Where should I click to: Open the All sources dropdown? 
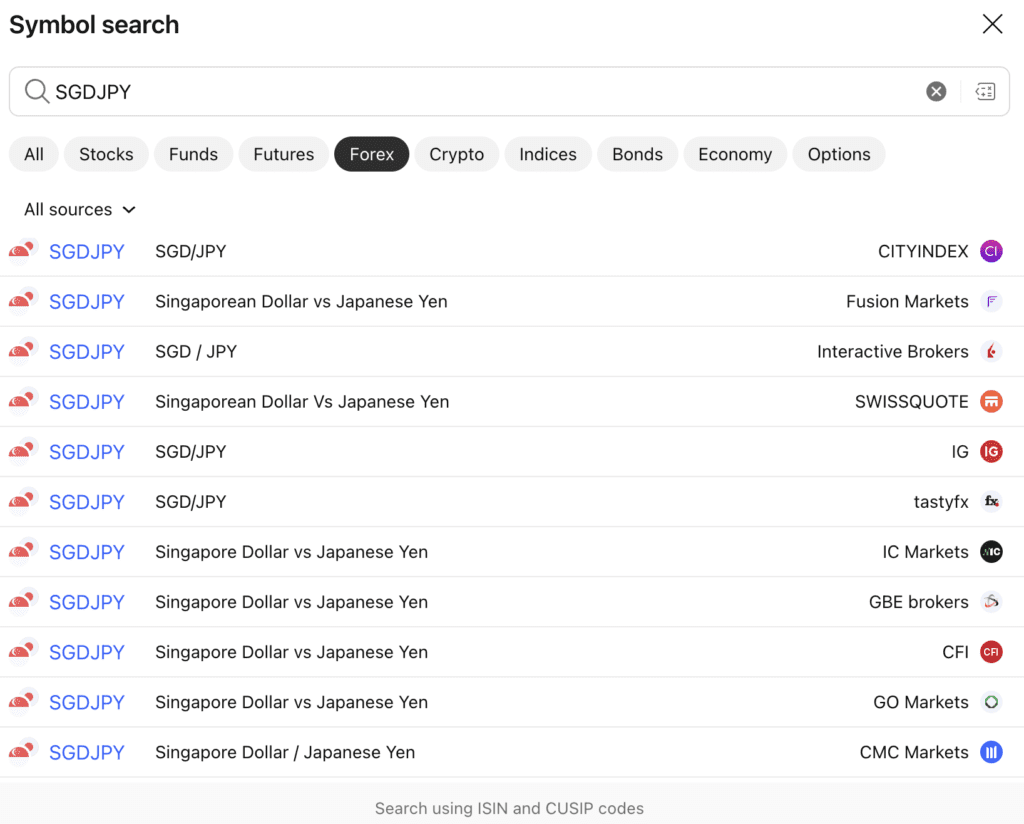(x=80, y=210)
